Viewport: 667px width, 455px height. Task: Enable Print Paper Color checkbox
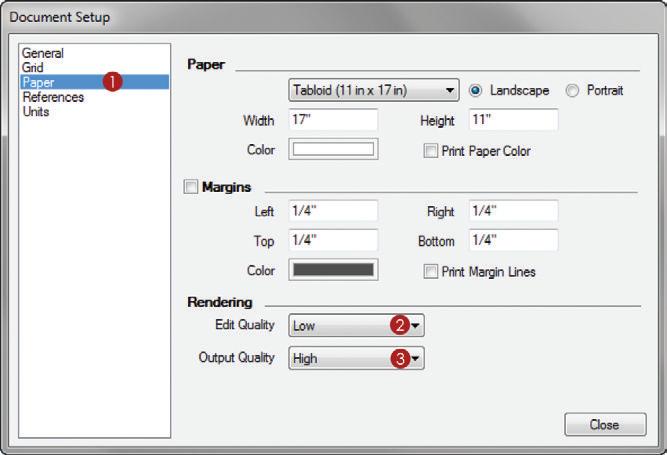point(430,151)
